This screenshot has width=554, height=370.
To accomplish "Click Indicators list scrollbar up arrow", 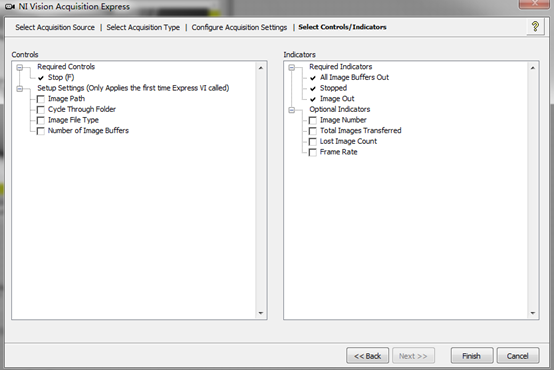I will tap(533, 67).
